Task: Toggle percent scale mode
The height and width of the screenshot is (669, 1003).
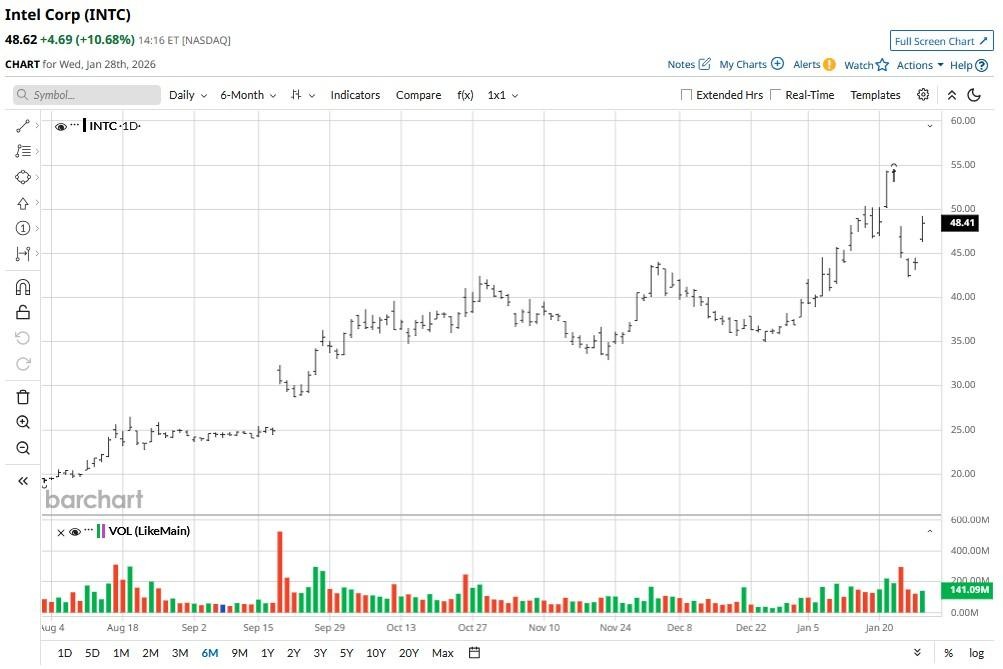Action: coord(949,653)
